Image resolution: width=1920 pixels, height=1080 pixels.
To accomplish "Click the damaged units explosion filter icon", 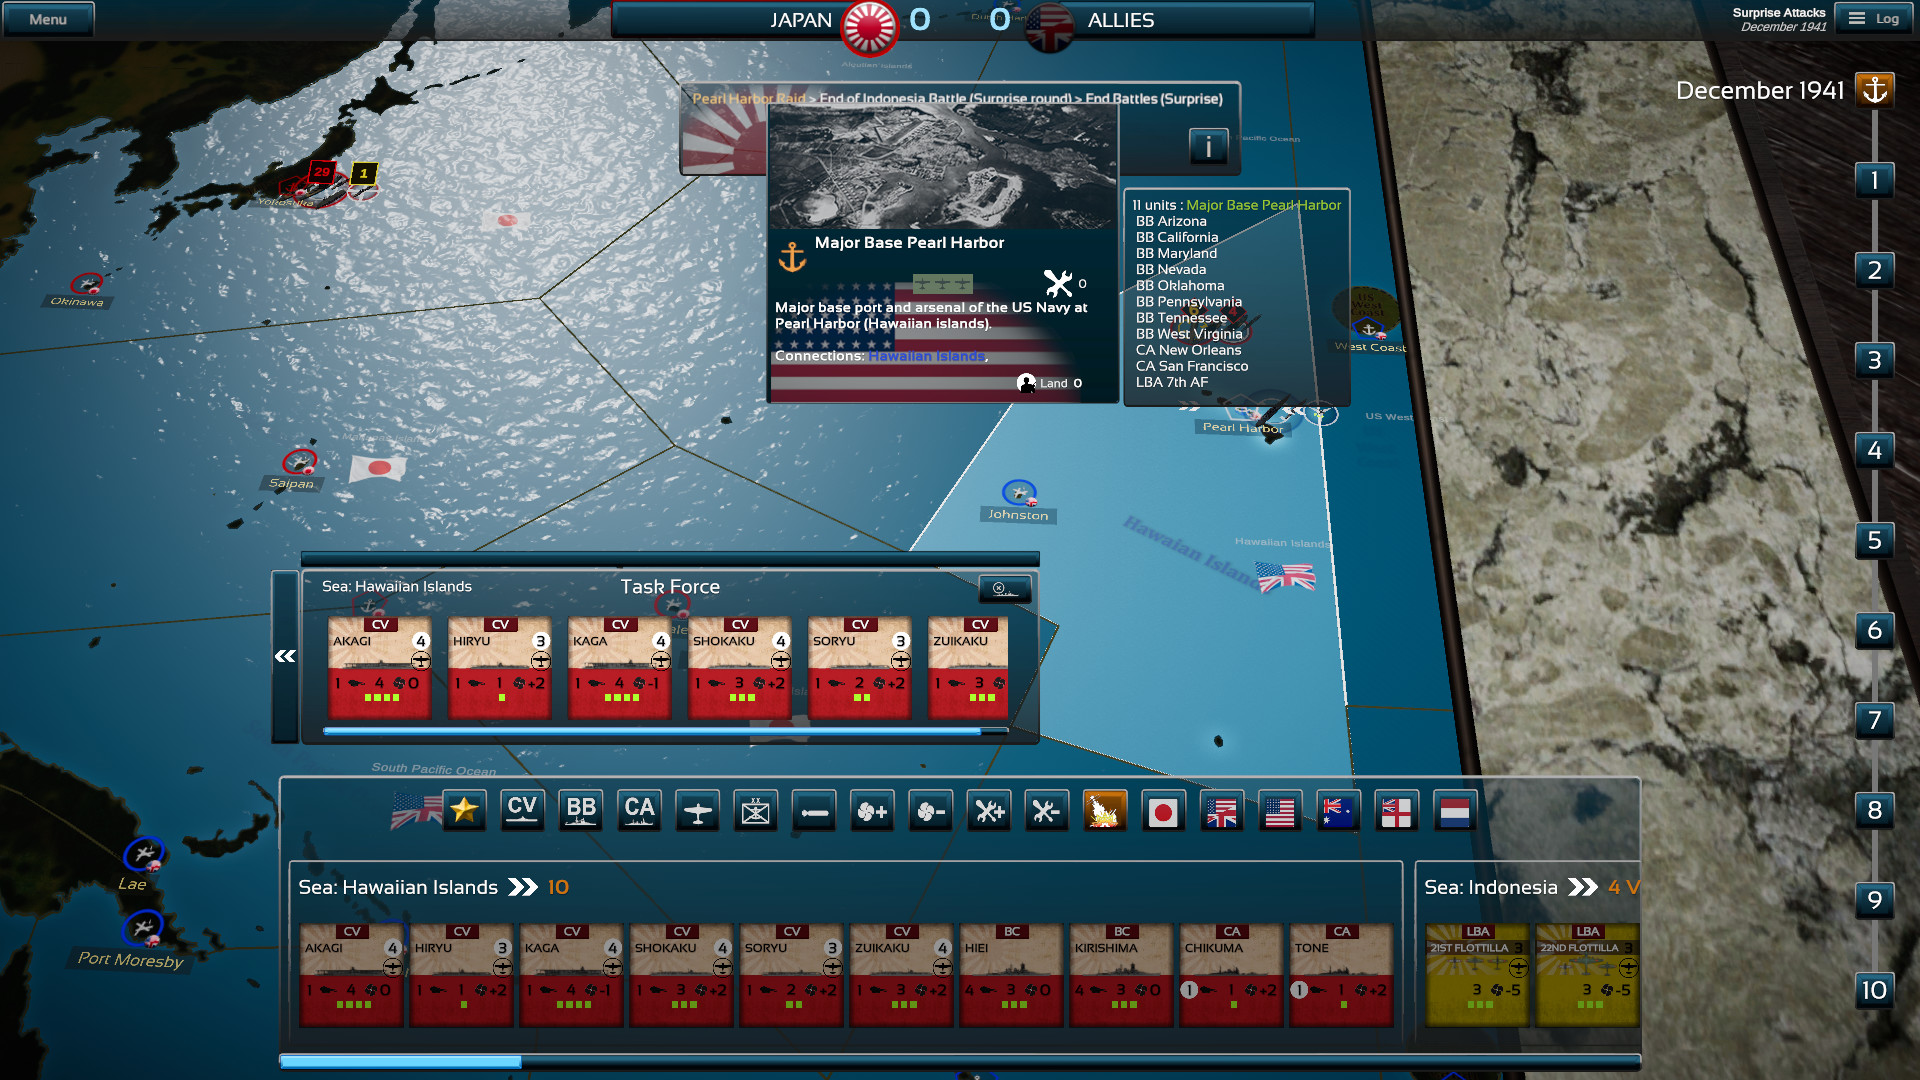I will pyautogui.click(x=1105, y=810).
